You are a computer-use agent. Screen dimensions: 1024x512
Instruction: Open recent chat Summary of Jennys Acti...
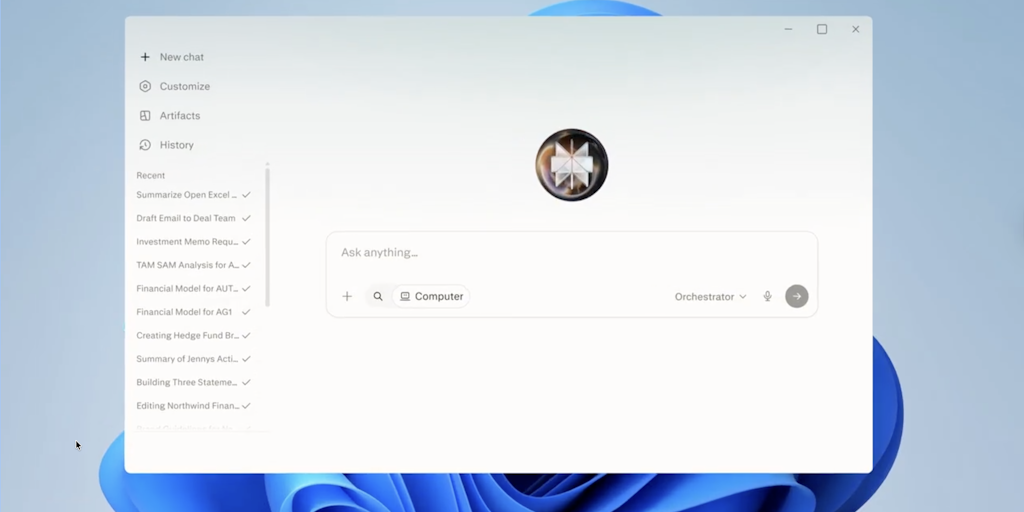[x=187, y=359]
